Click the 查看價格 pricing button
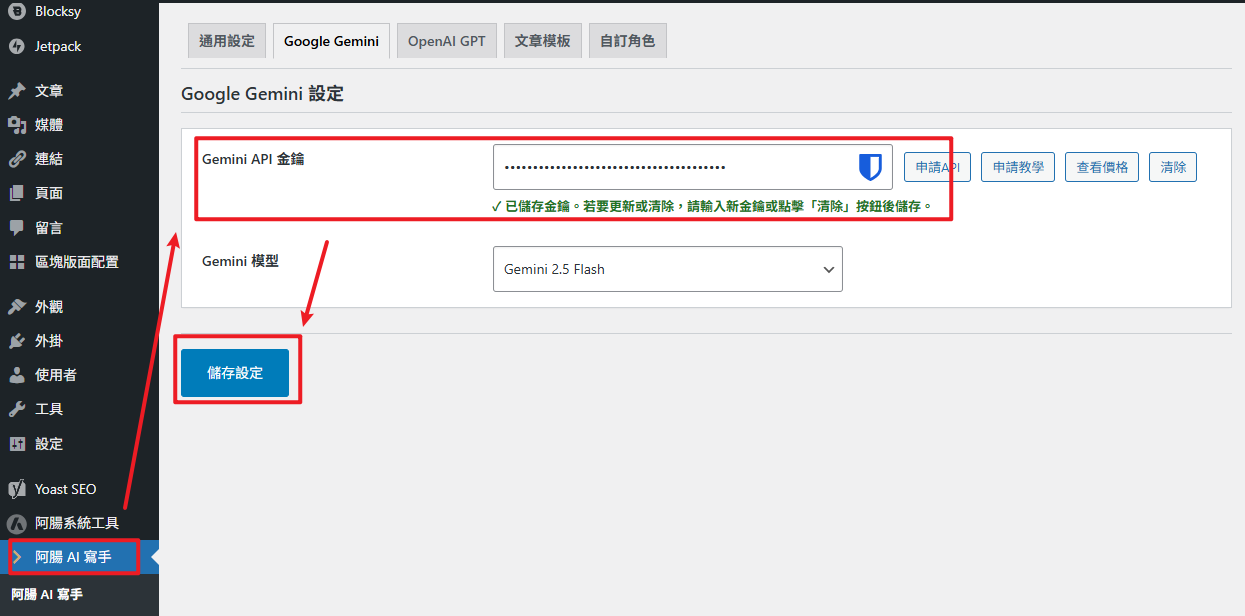1245x616 pixels. pyautogui.click(x=1102, y=167)
